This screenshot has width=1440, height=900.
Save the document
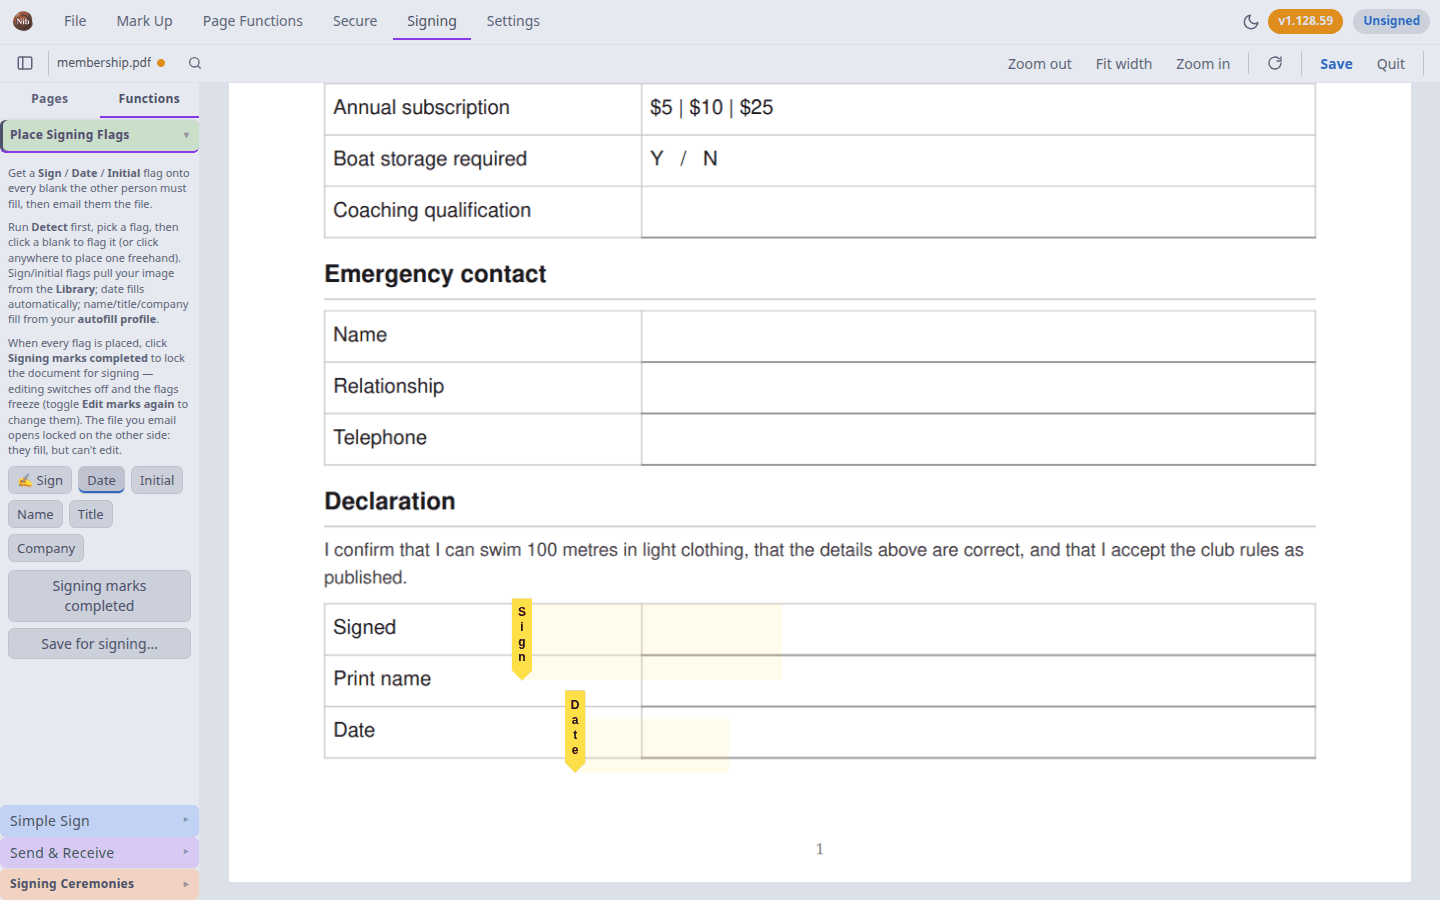coord(1336,64)
